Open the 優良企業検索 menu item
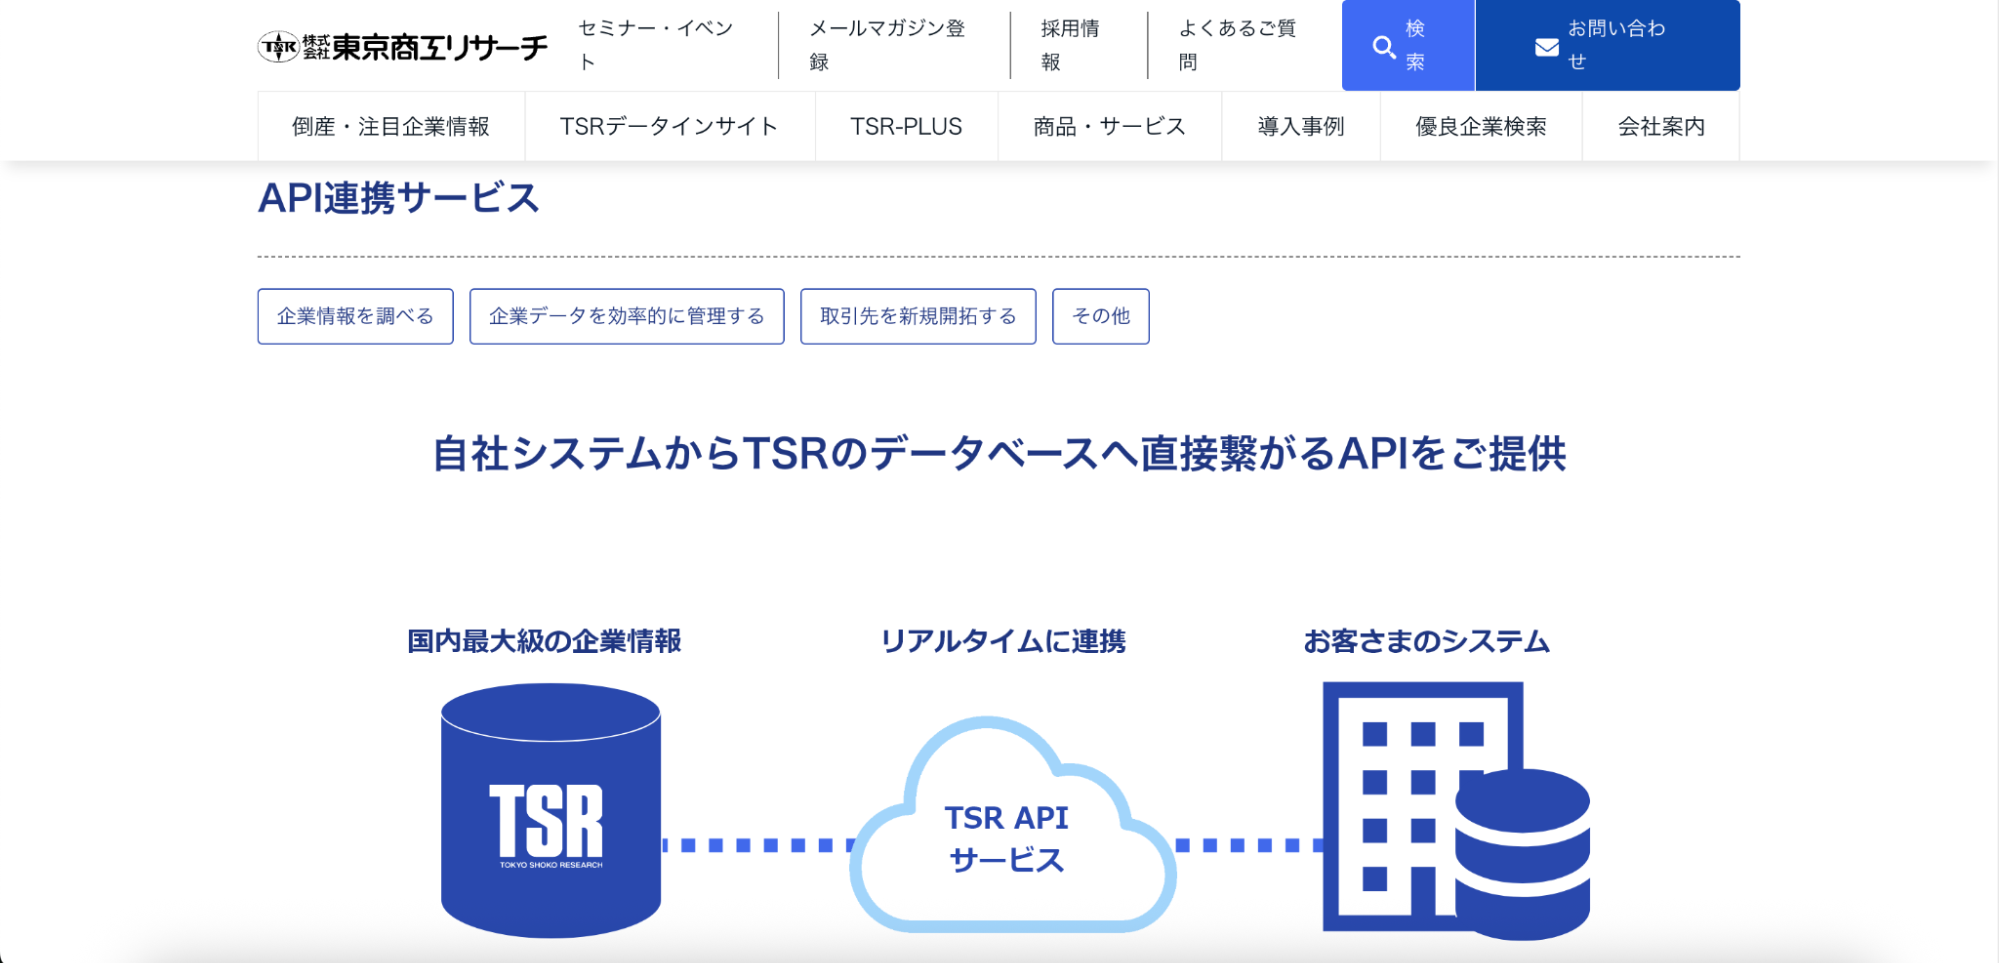The height and width of the screenshot is (964, 1999). (1481, 126)
